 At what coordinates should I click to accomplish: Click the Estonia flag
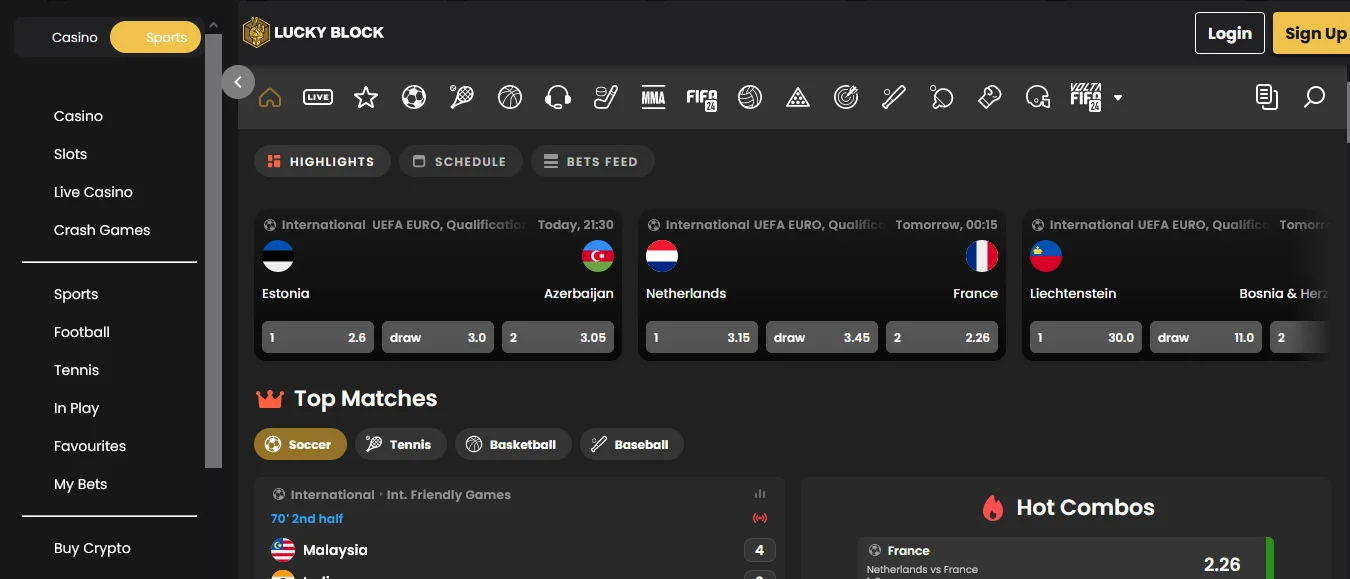pyautogui.click(x=278, y=256)
